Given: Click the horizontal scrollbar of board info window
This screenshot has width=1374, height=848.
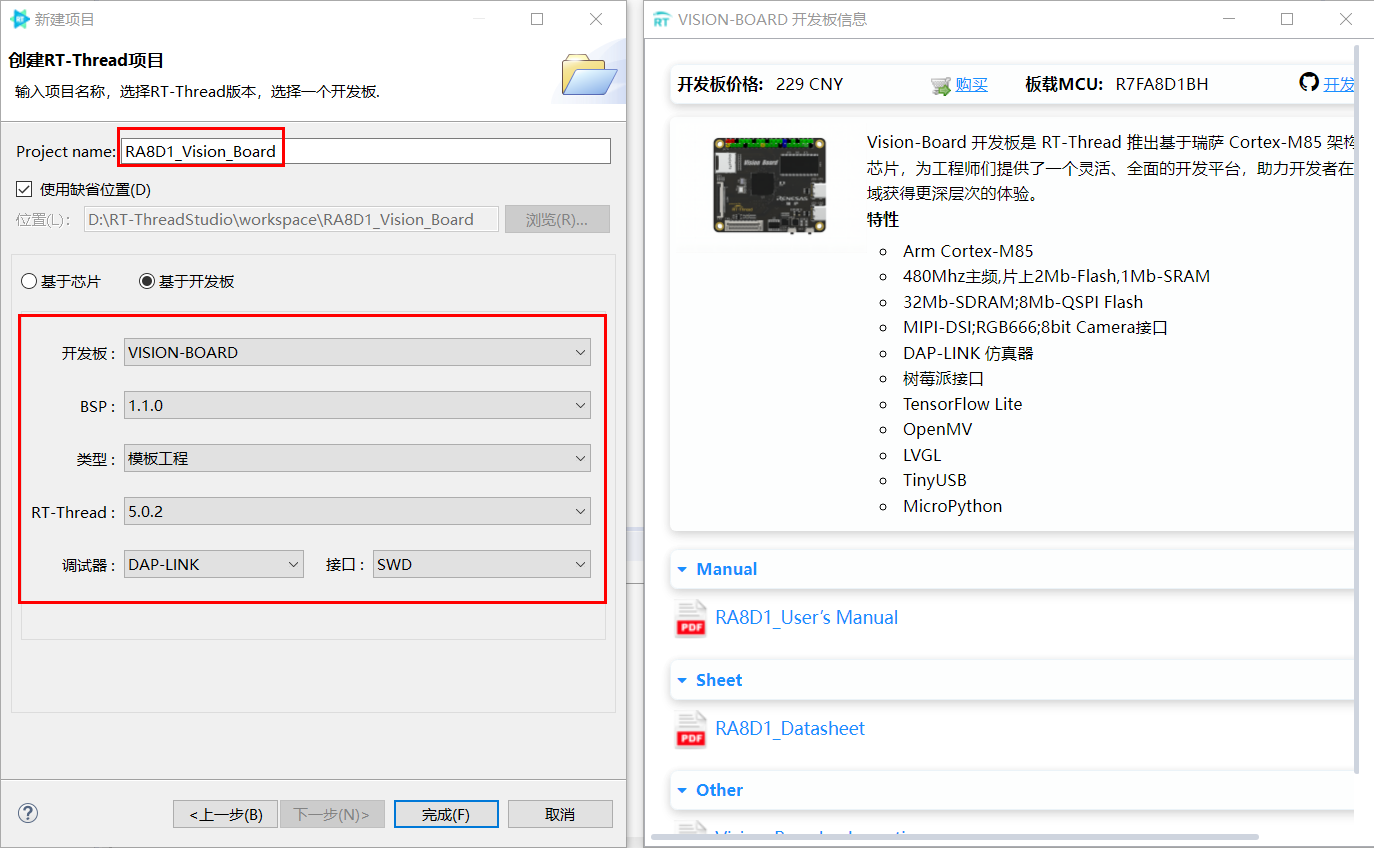Looking at the screenshot, I should pyautogui.click(x=955, y=836).
